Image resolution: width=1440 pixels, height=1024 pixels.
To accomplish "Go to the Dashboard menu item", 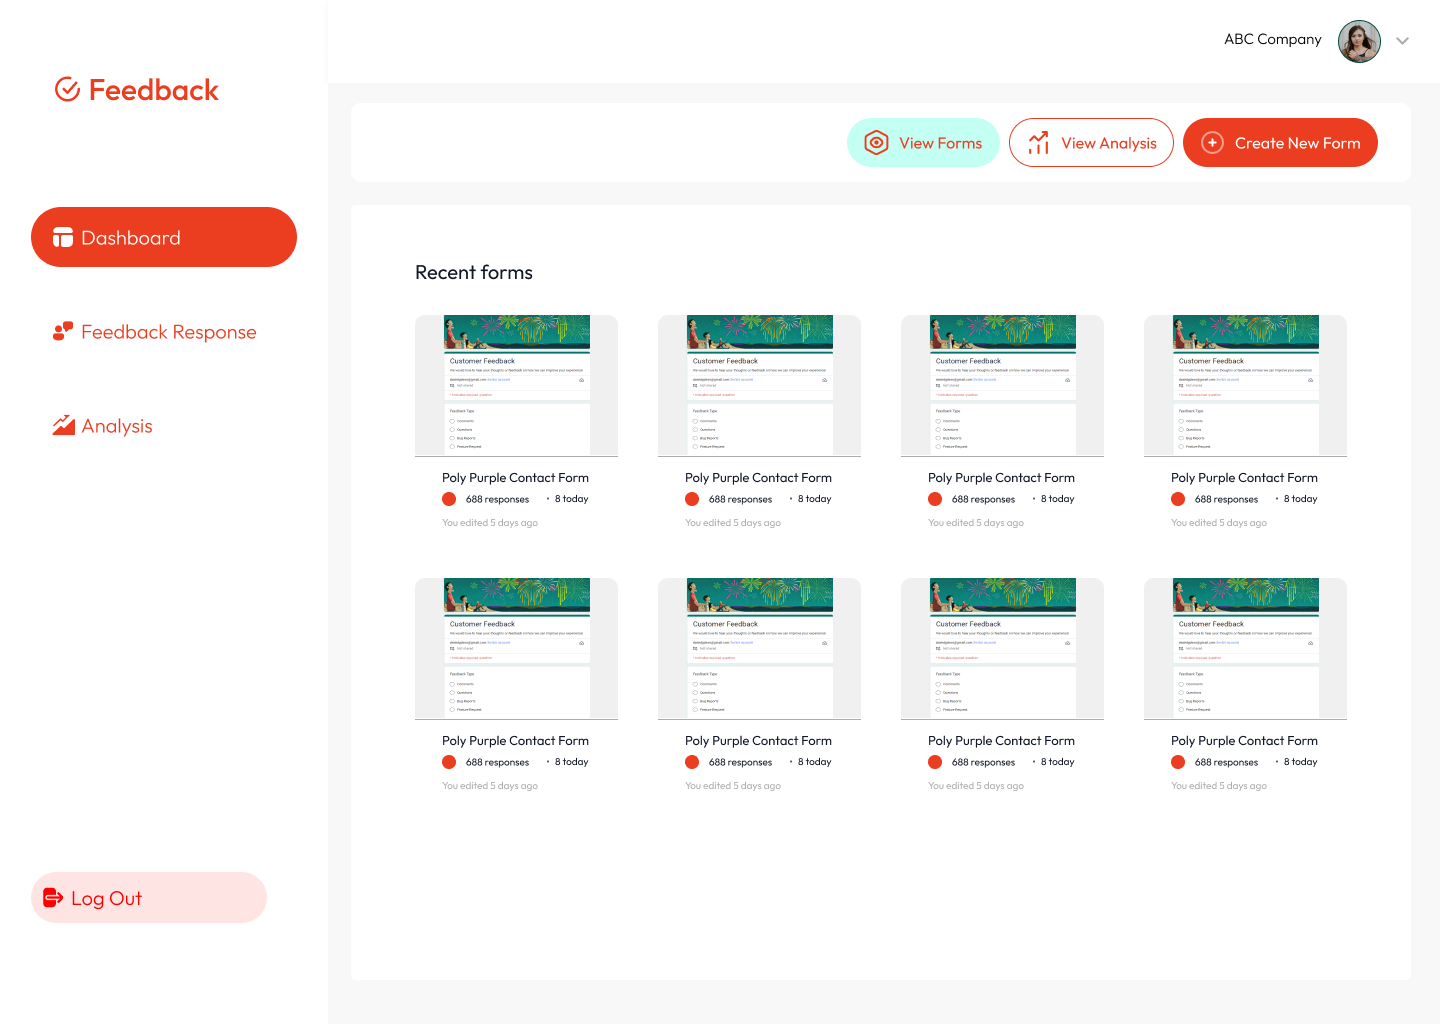I will click(164, 237).
